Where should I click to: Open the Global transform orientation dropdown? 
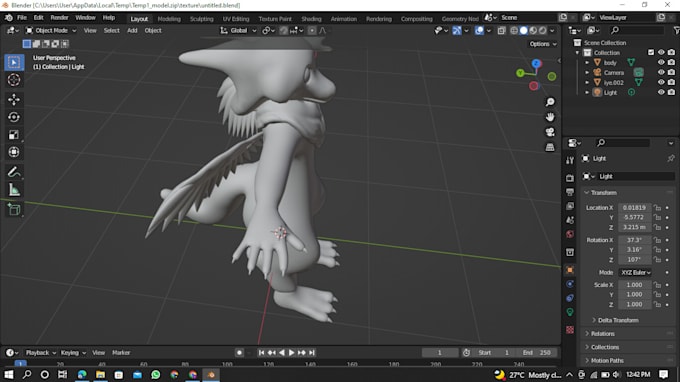tap(238, 30)
